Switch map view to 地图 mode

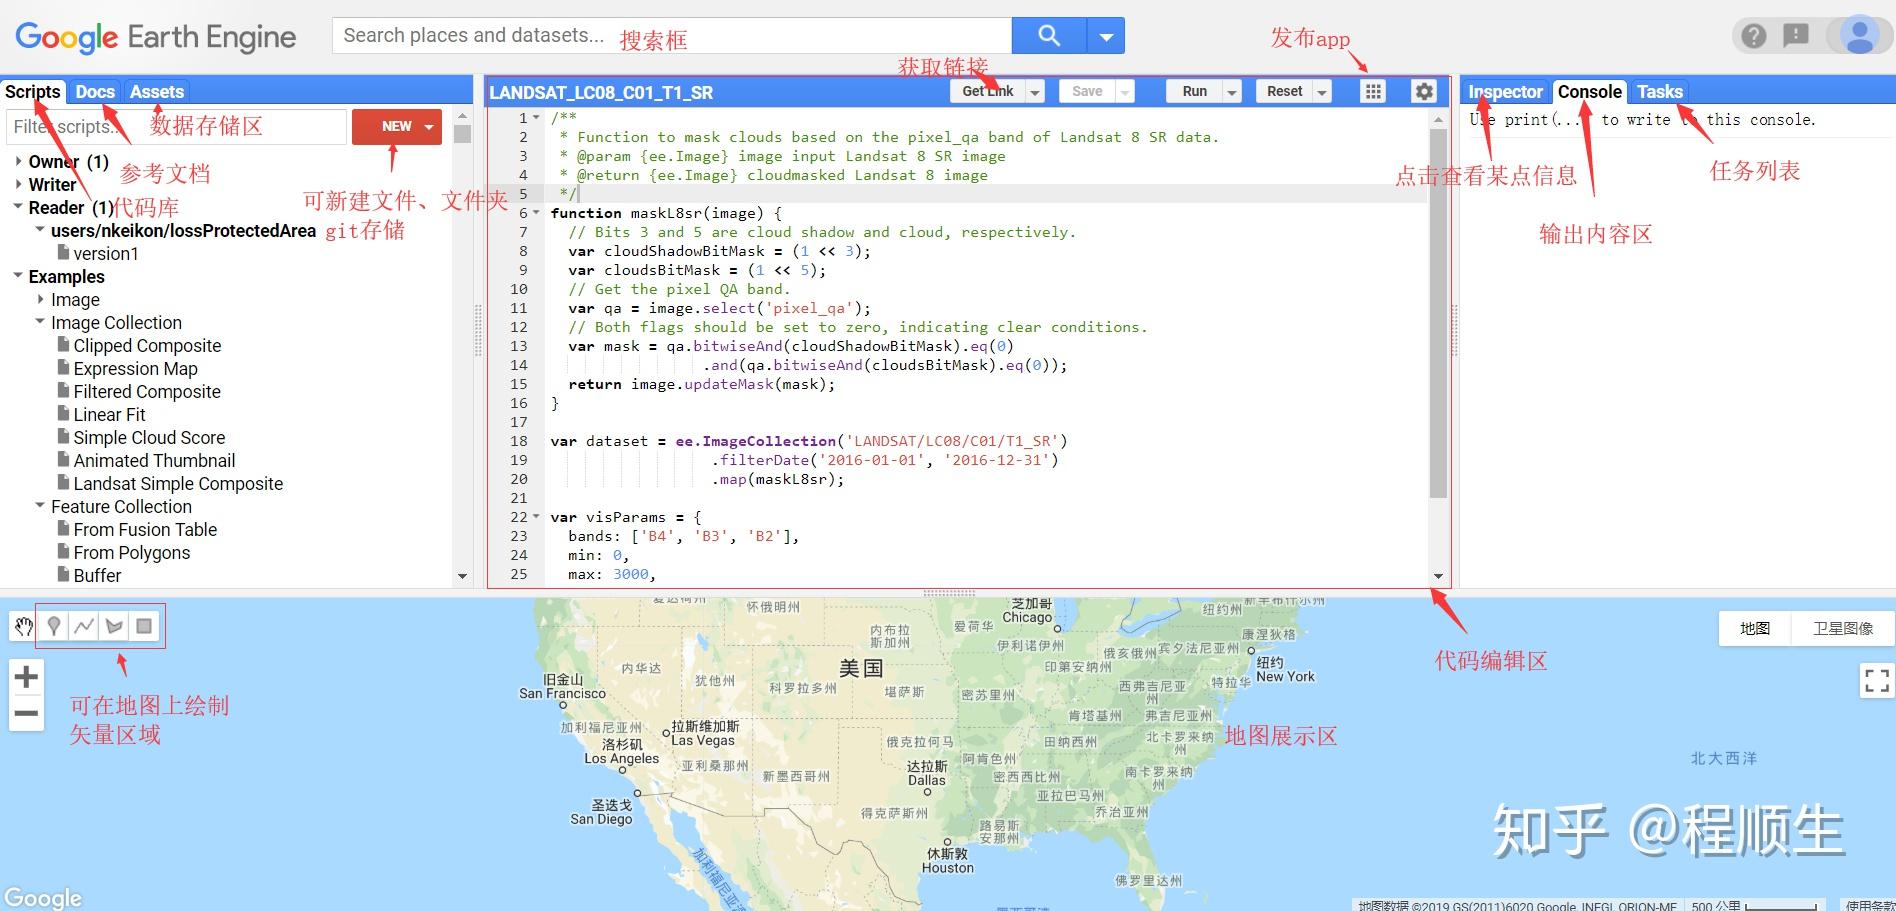(1753, 627)
